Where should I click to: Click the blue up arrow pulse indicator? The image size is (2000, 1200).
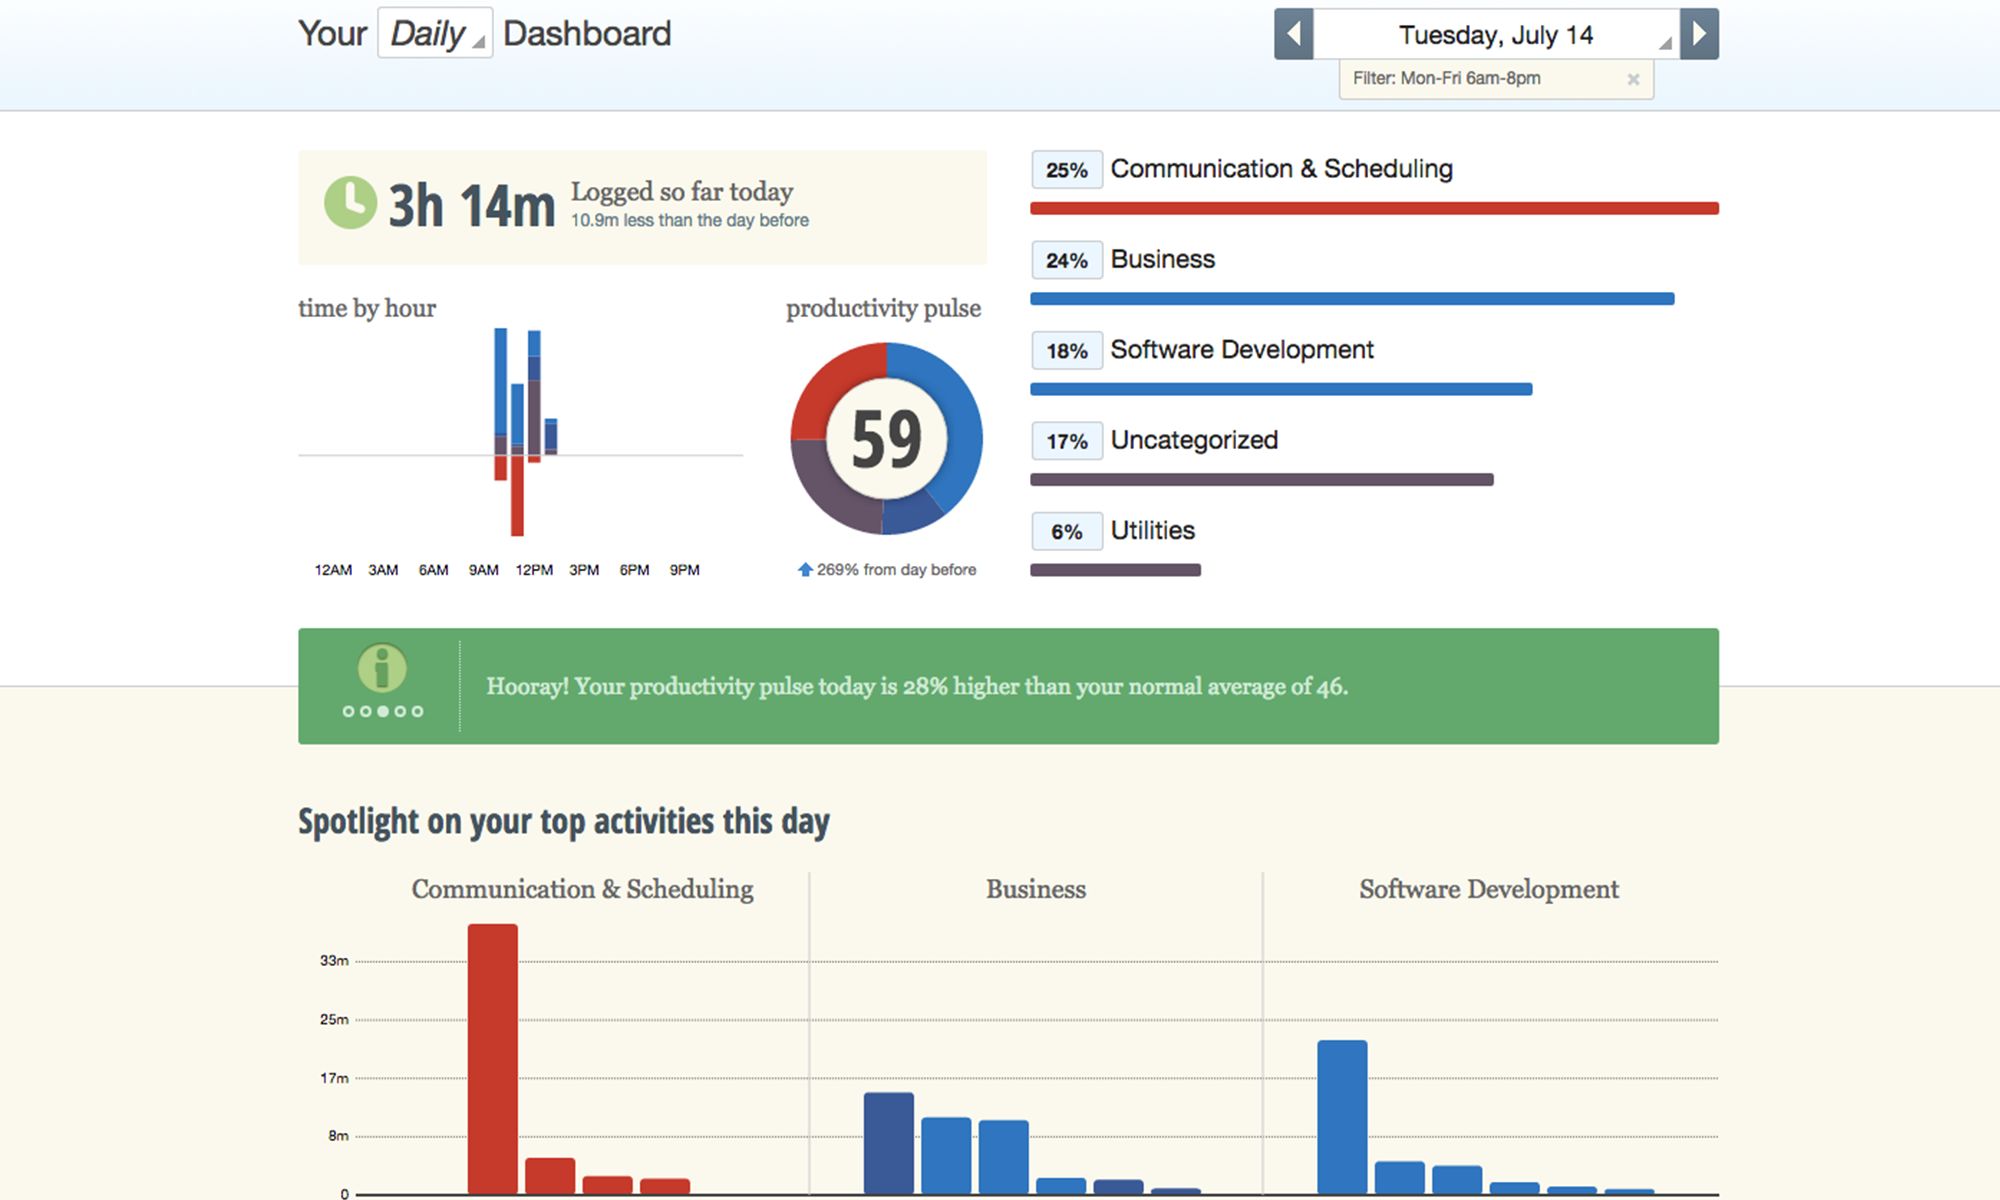(x=805, y=569)
